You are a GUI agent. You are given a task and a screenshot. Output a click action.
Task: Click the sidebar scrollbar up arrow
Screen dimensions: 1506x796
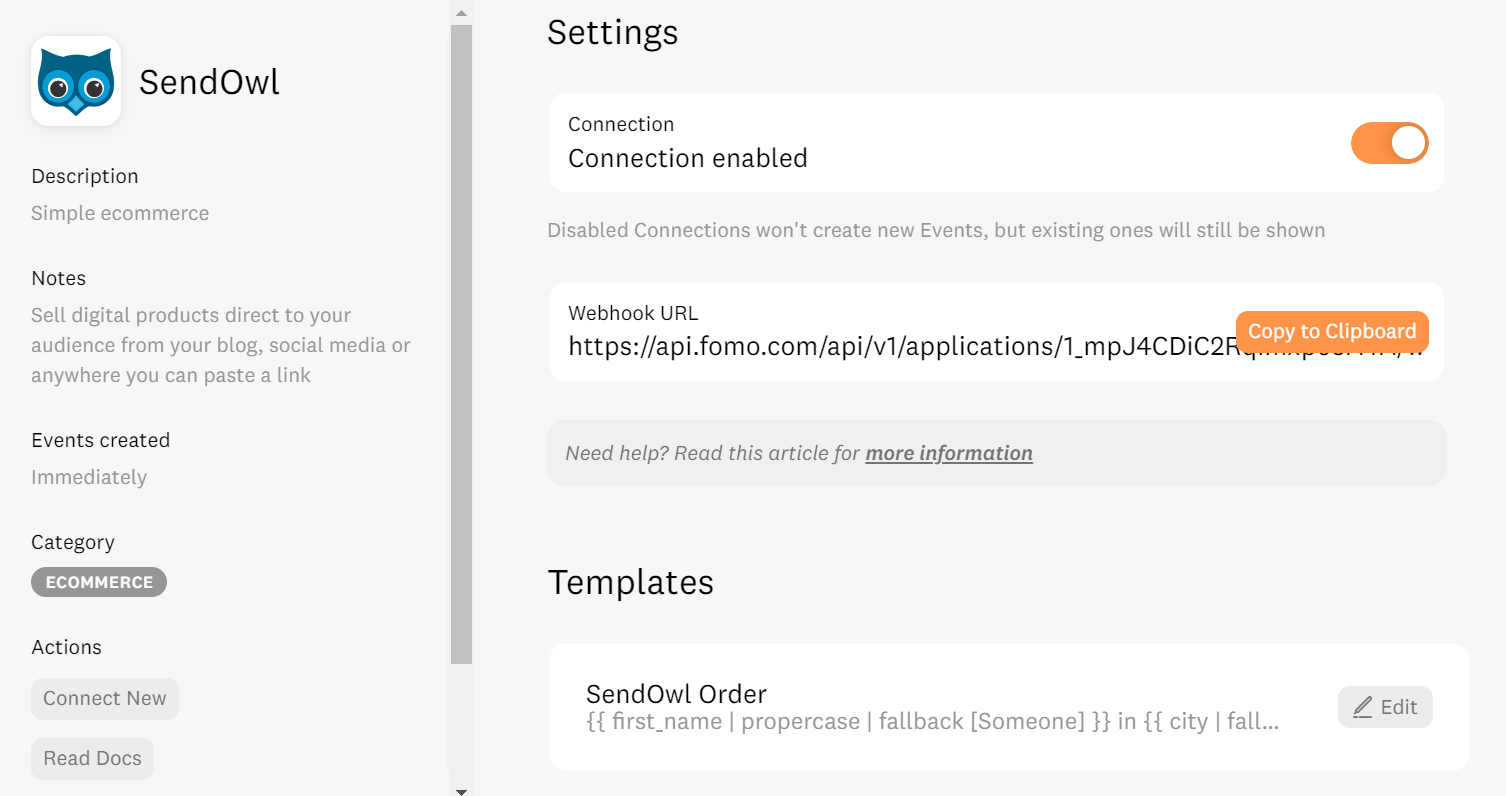click(x=461, y=13)
